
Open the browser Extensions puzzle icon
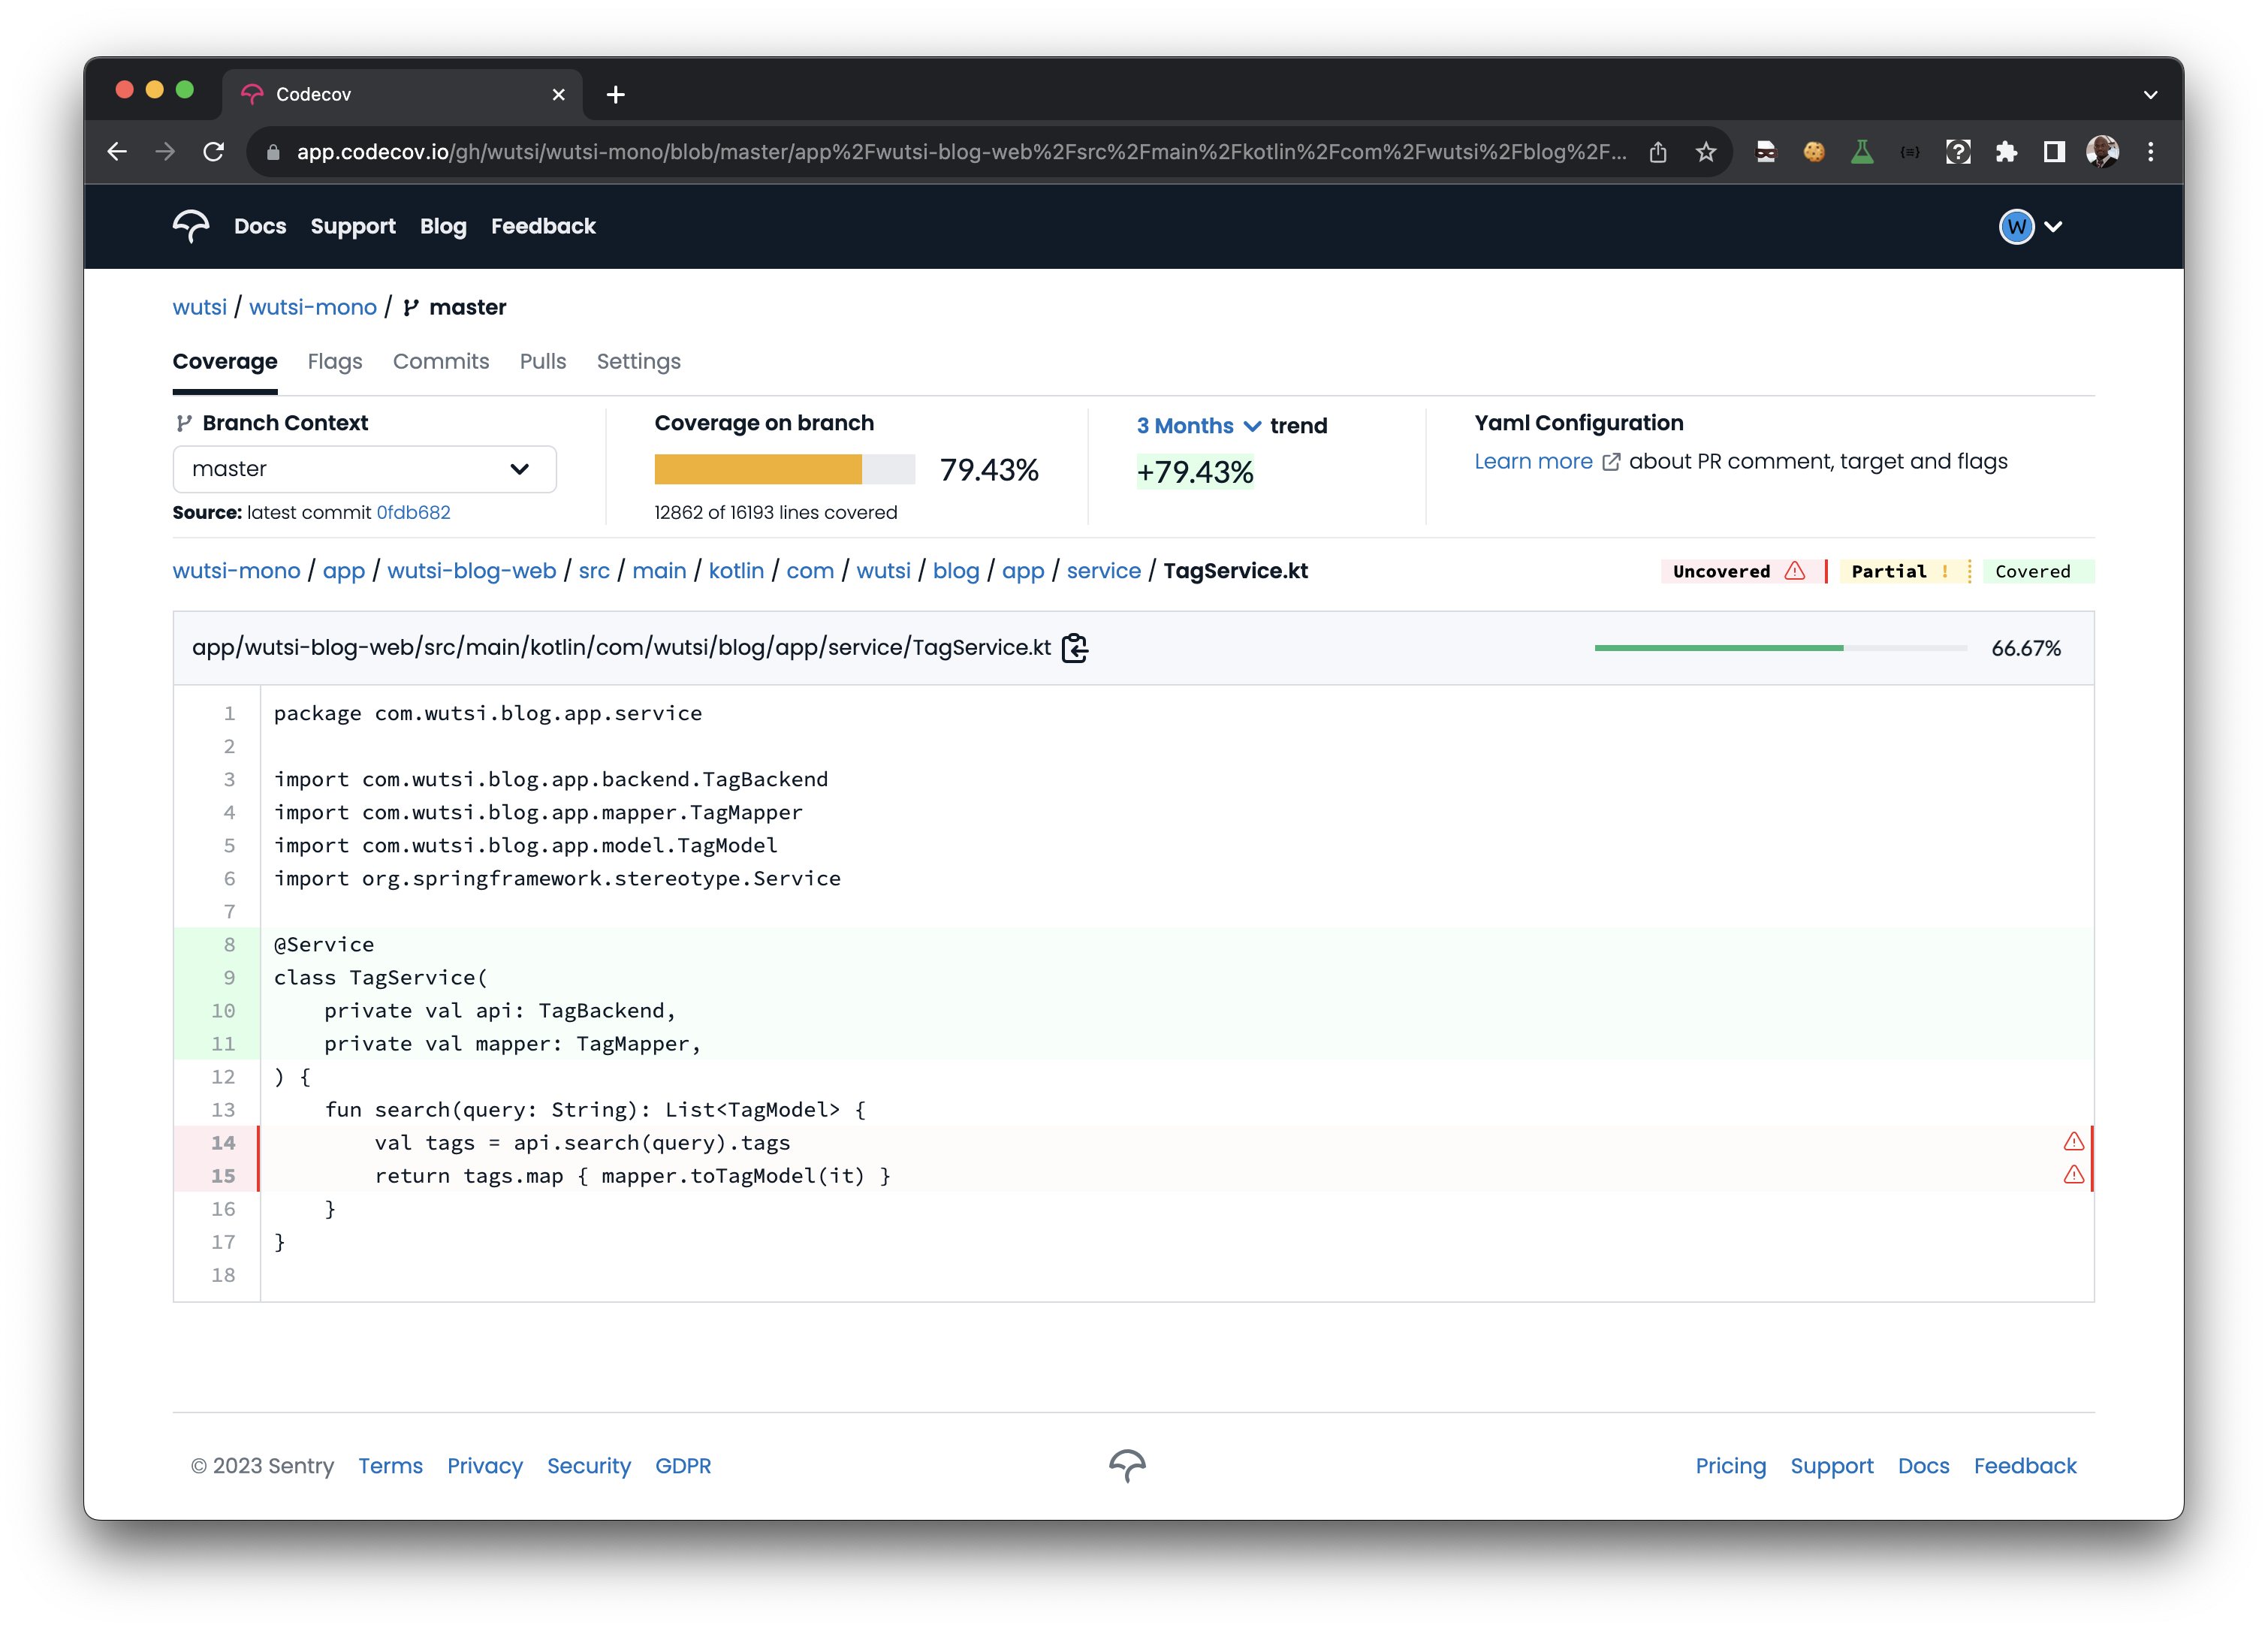point(2006,152)
